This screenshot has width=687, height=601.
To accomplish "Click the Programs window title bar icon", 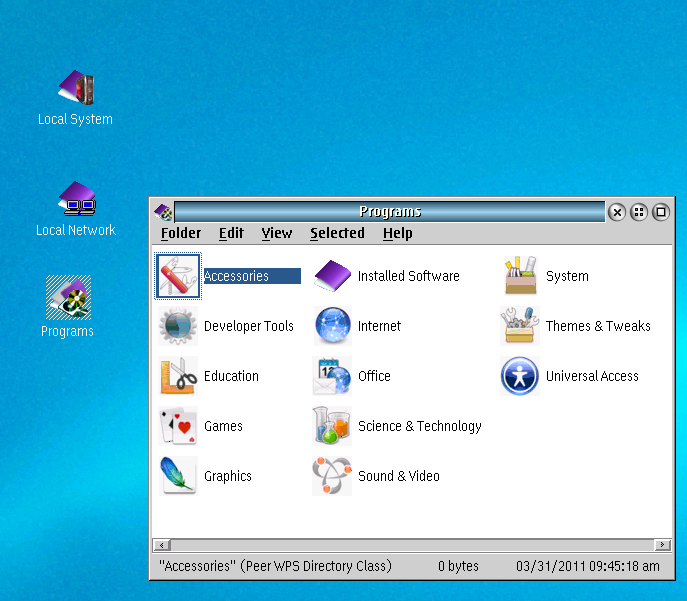I will 163,211.
